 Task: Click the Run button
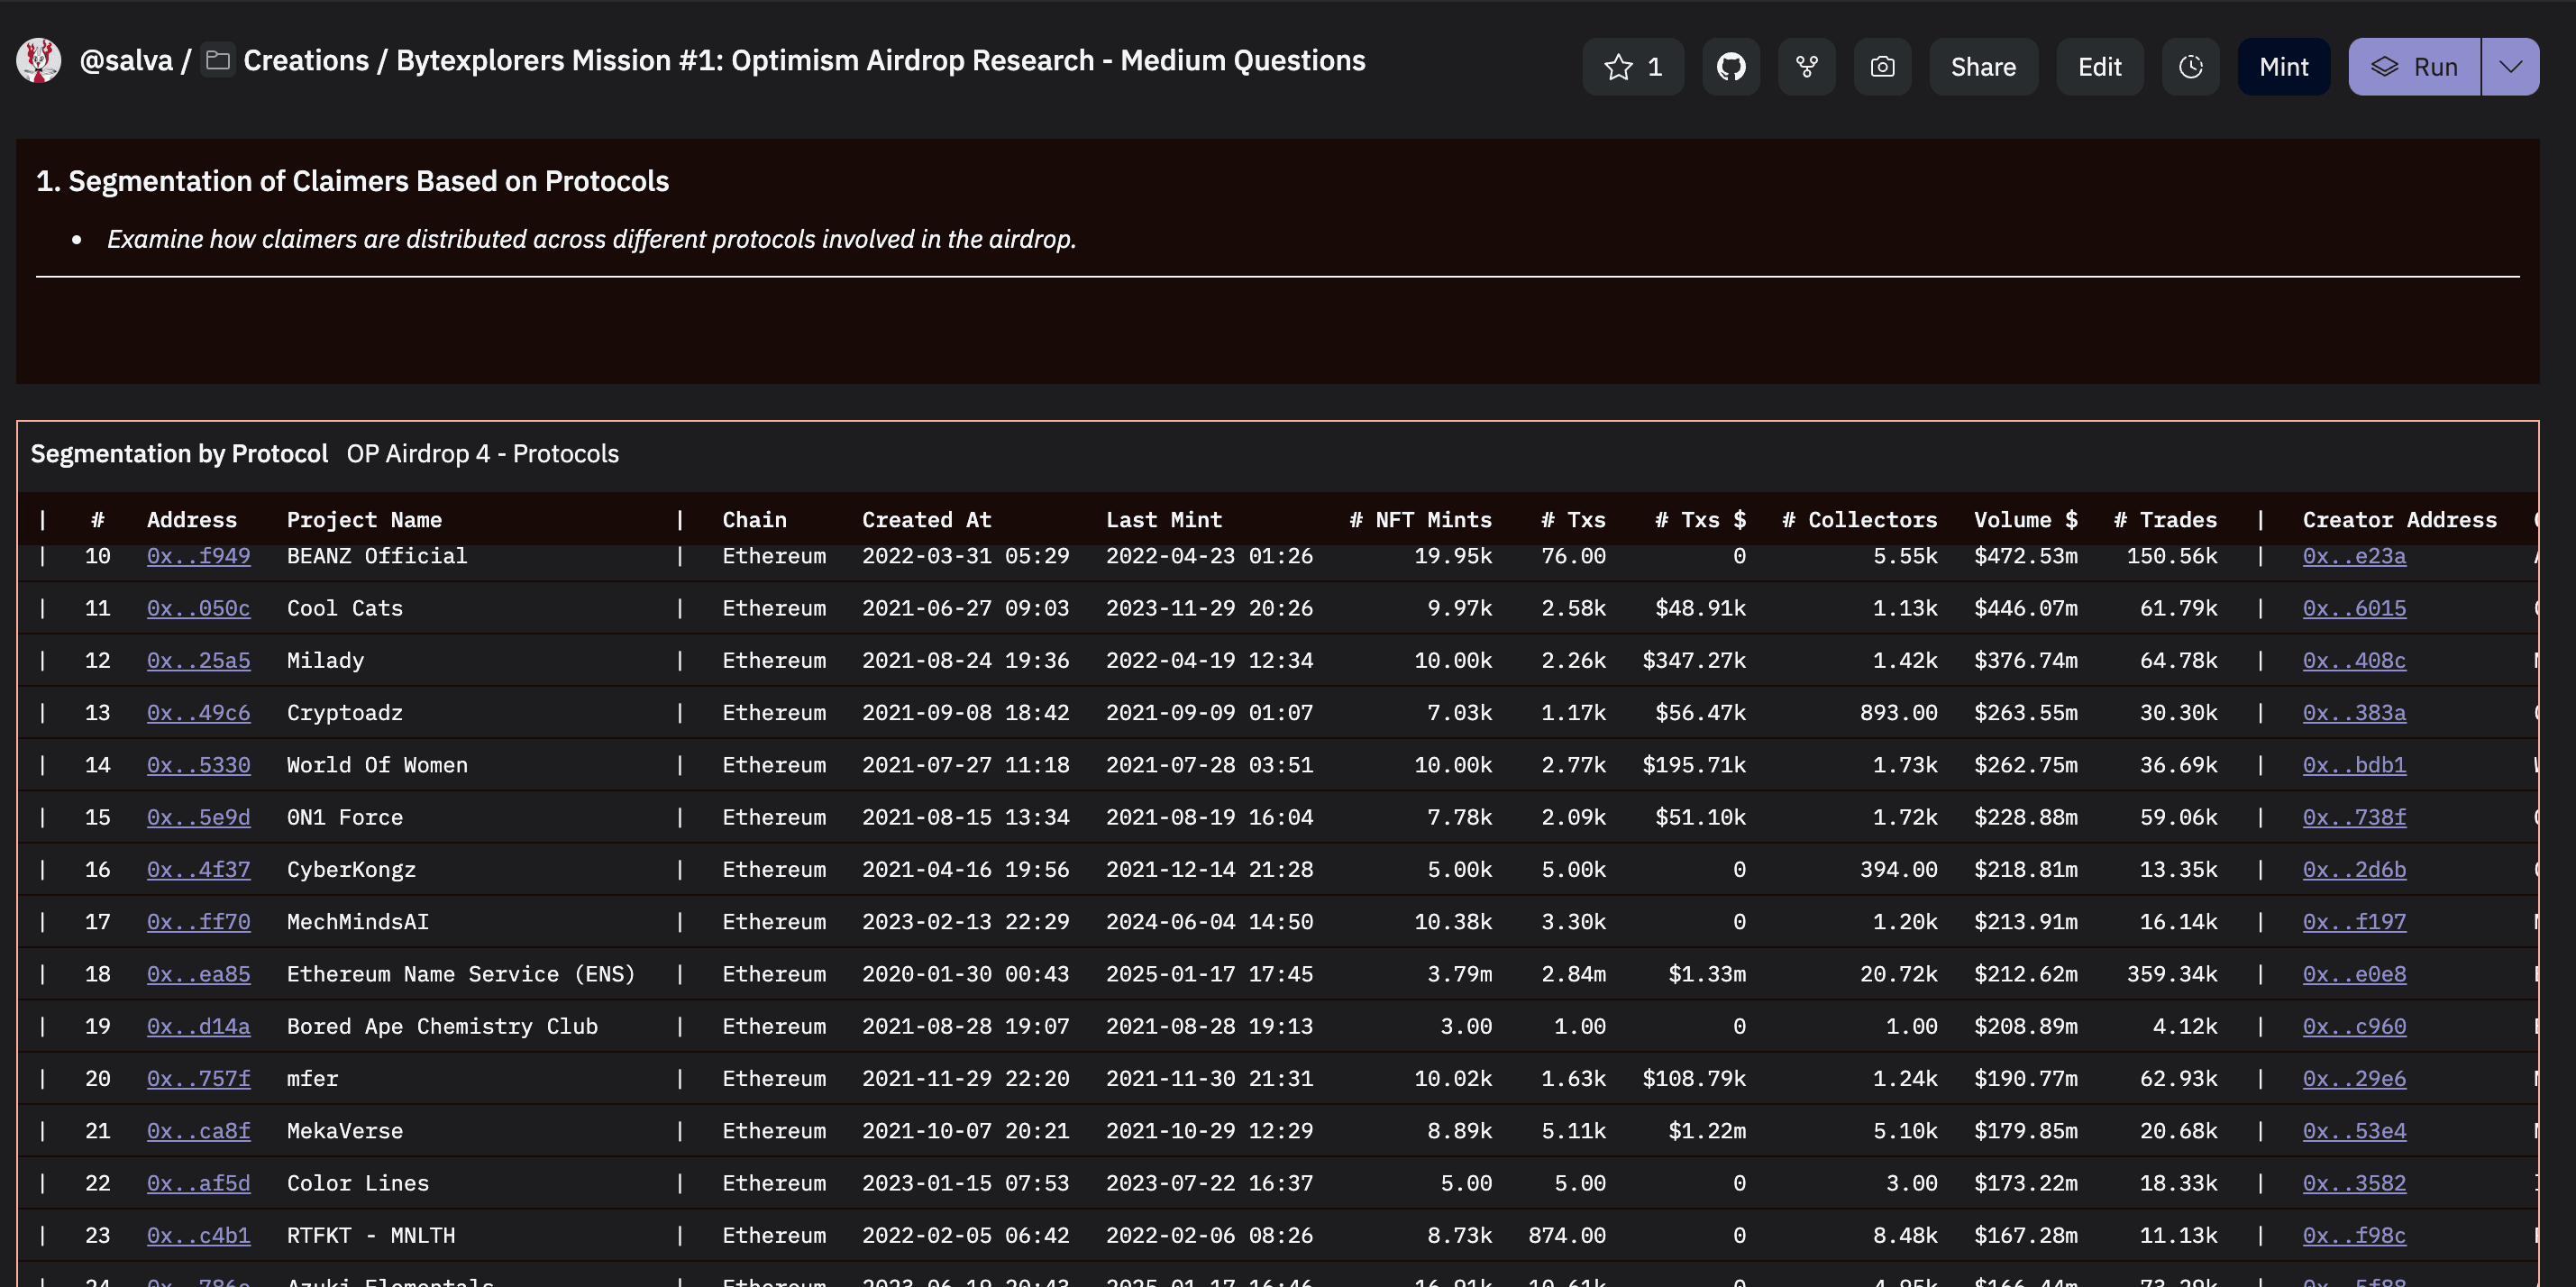pyautogui.click(x=2414, y=67)
